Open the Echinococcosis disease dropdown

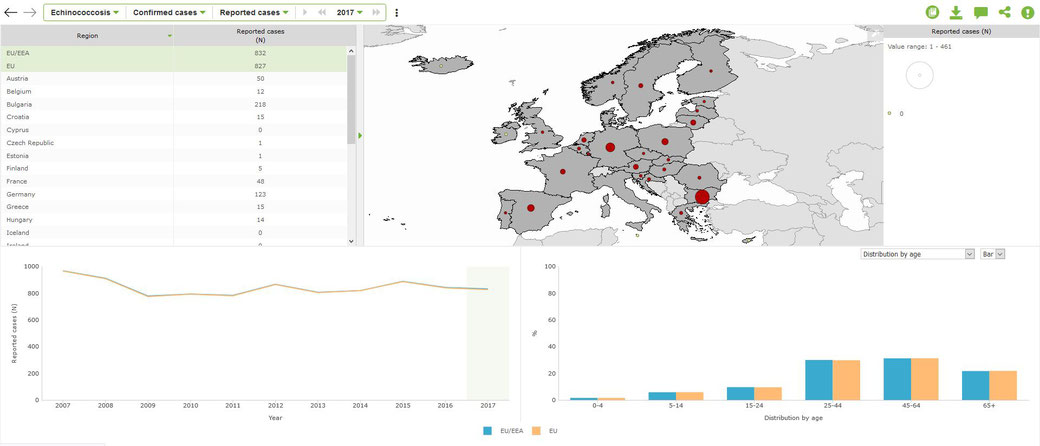tap(85, 13)
